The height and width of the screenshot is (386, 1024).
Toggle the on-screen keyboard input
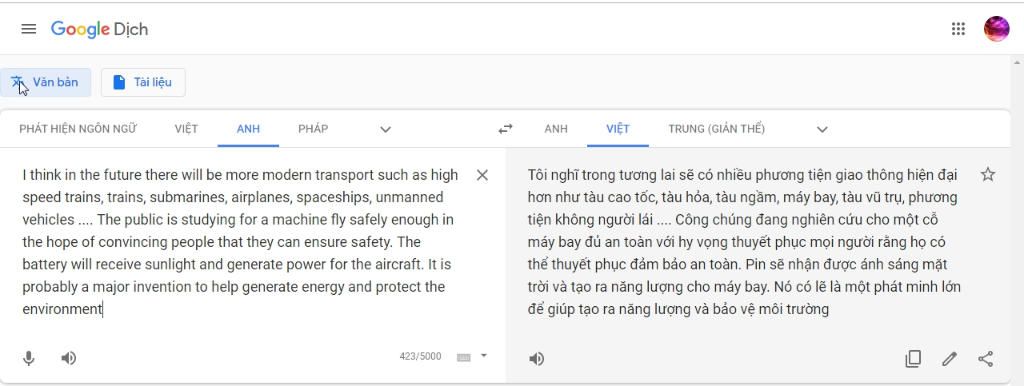[464, 357]
